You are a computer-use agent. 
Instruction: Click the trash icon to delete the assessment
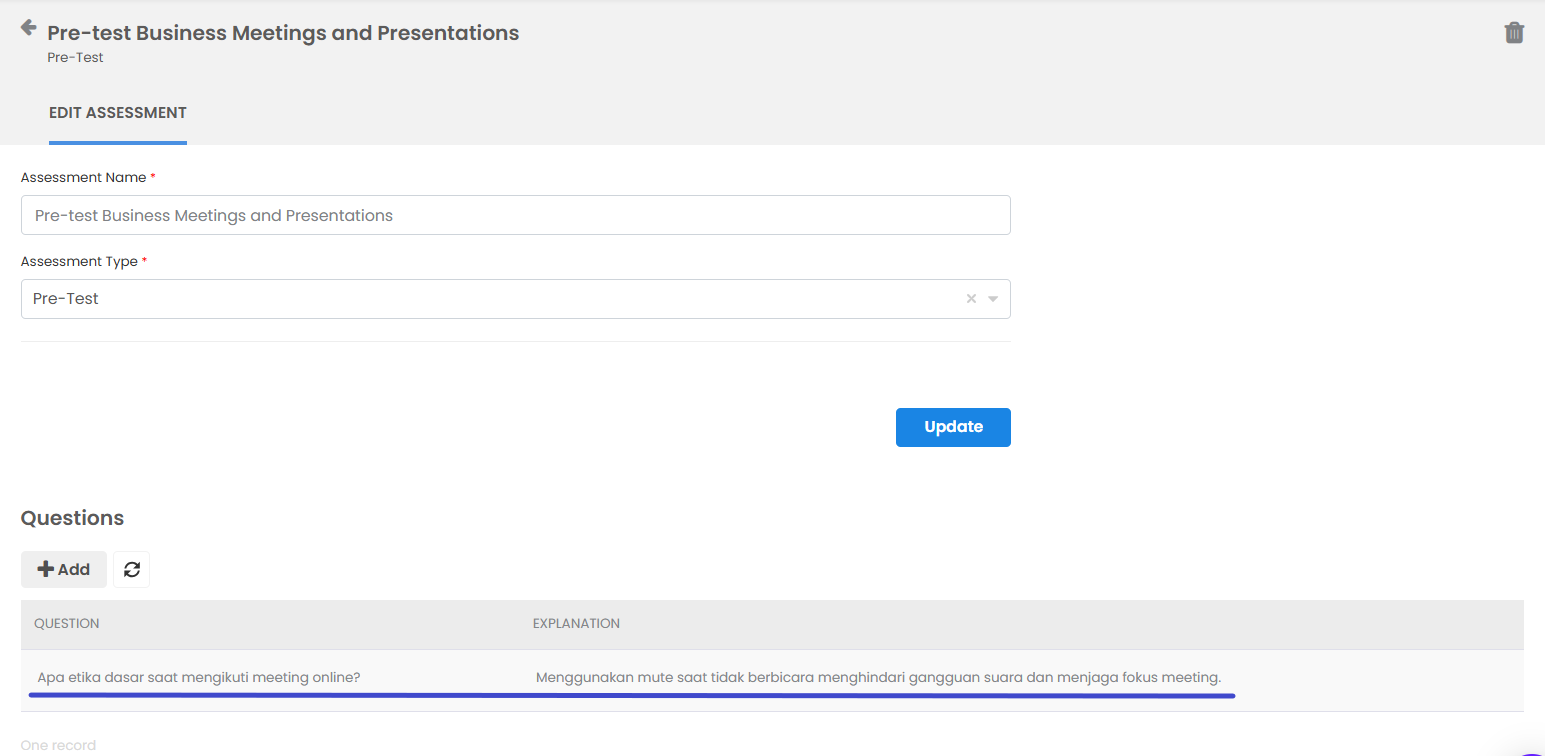tap(1514, 33)
